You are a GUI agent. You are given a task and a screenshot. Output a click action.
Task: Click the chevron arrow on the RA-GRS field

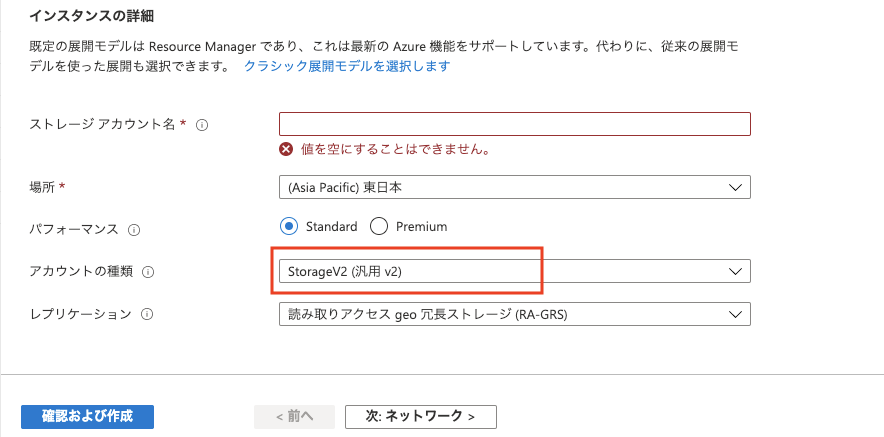[x=735, y=315]
